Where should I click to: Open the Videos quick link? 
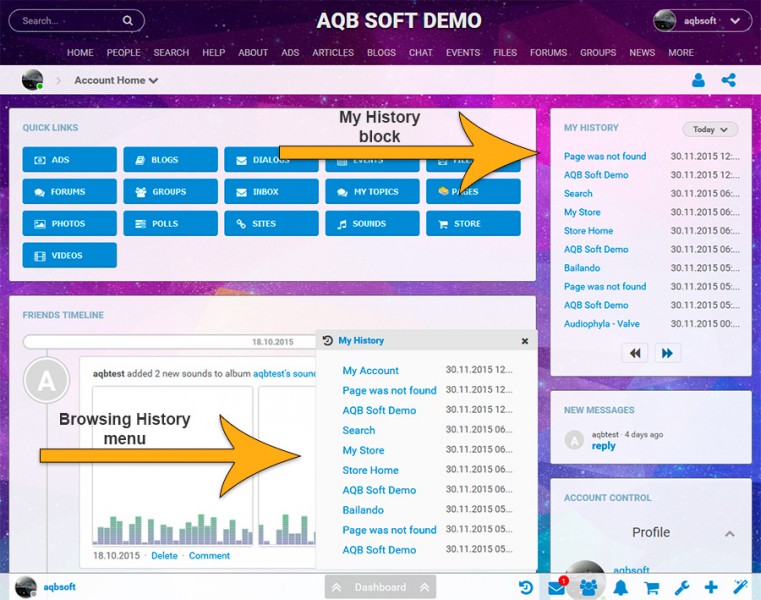point(69,255)
